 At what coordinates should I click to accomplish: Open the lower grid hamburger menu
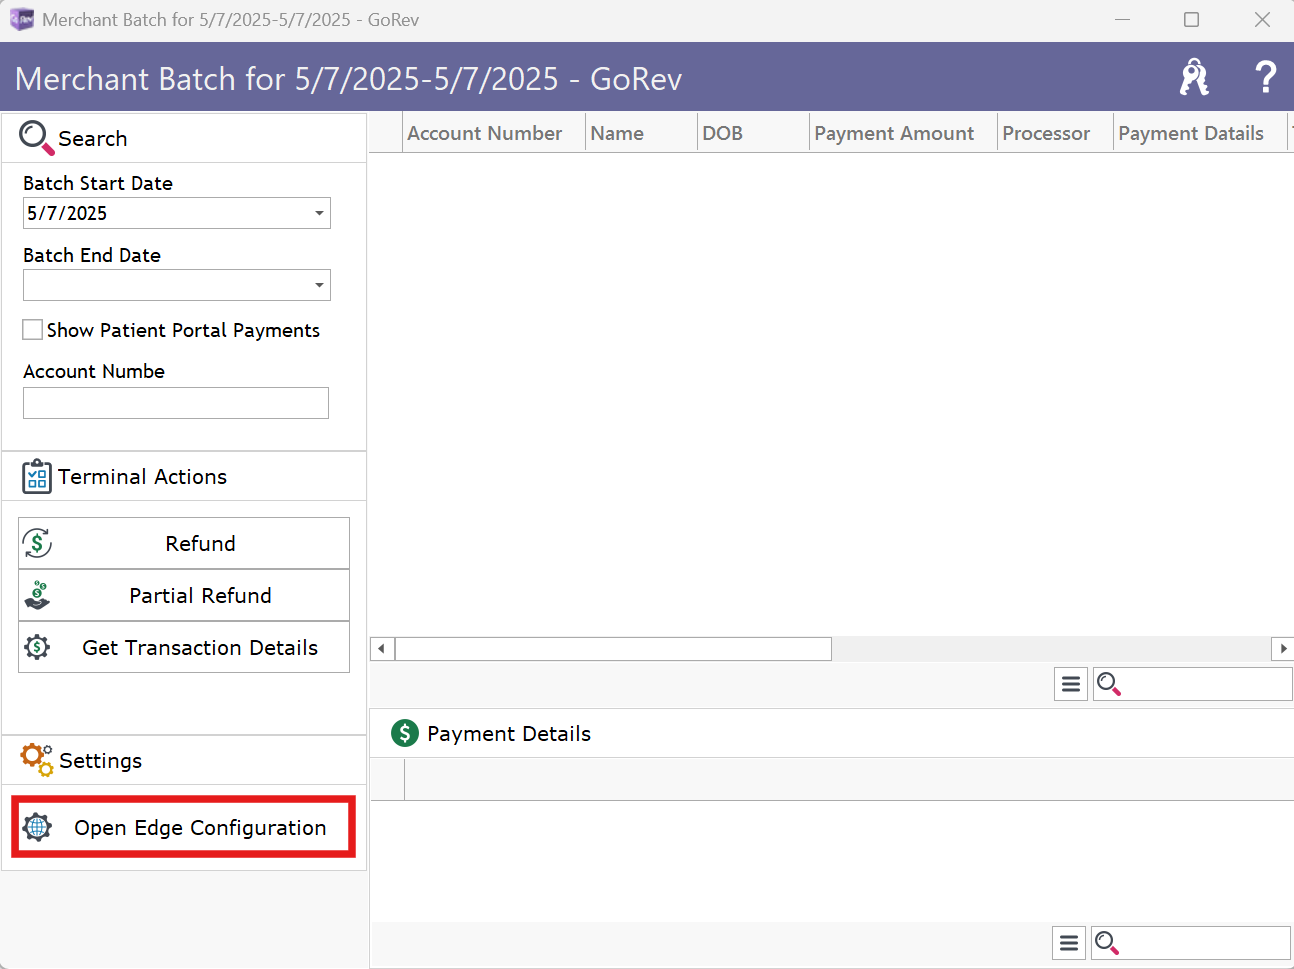[x=1069, y=943]
